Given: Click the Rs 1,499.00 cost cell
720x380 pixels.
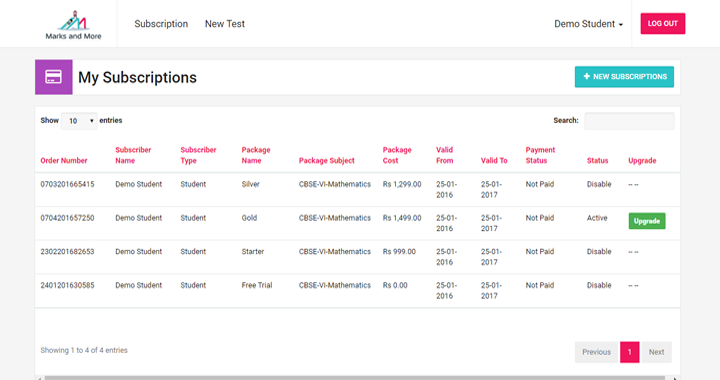Looking at the screenshot, I should [x=402, y=218].
